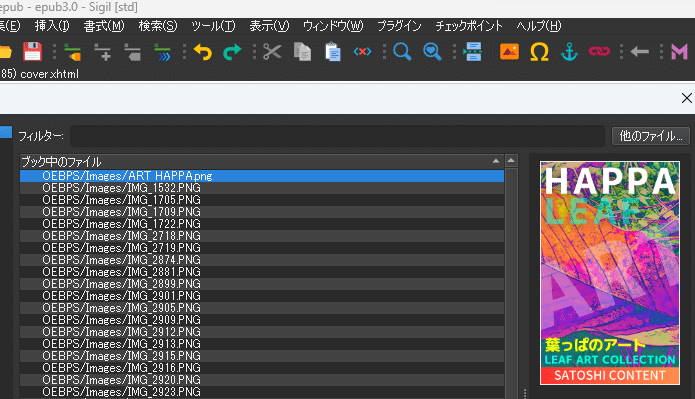Click the Insert Link chain icon
This screenshot has height=399, width=695.
(x=599, y=52)
